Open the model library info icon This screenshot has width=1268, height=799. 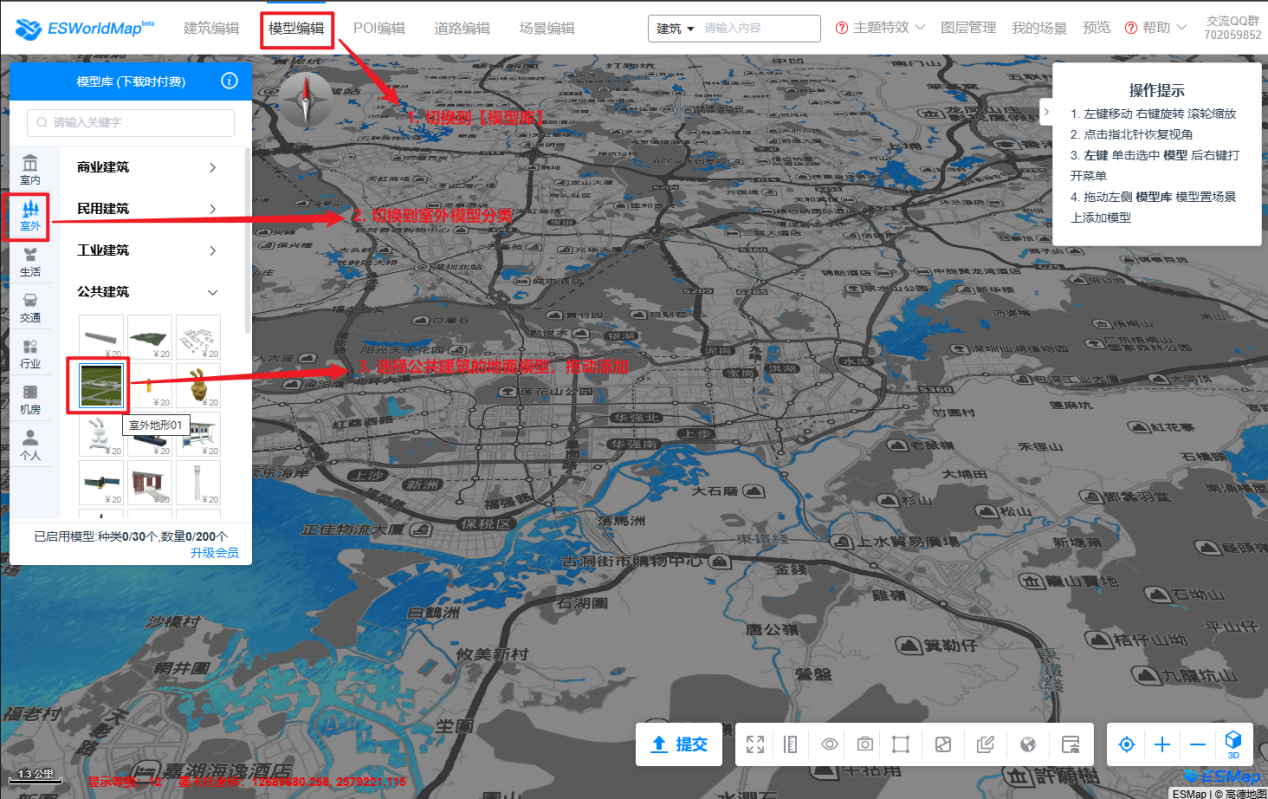tap(229, 81)
